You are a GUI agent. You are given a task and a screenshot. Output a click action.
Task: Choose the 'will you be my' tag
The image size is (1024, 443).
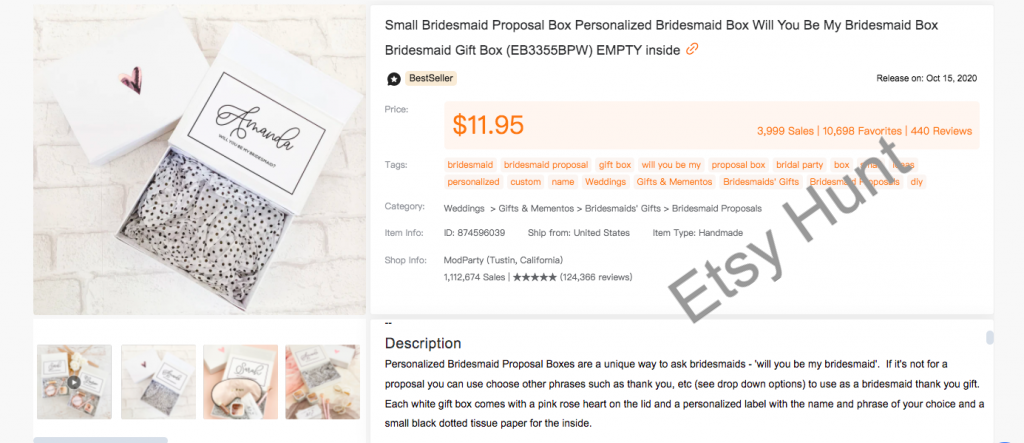pyautogui.click(x=671, y=164)
